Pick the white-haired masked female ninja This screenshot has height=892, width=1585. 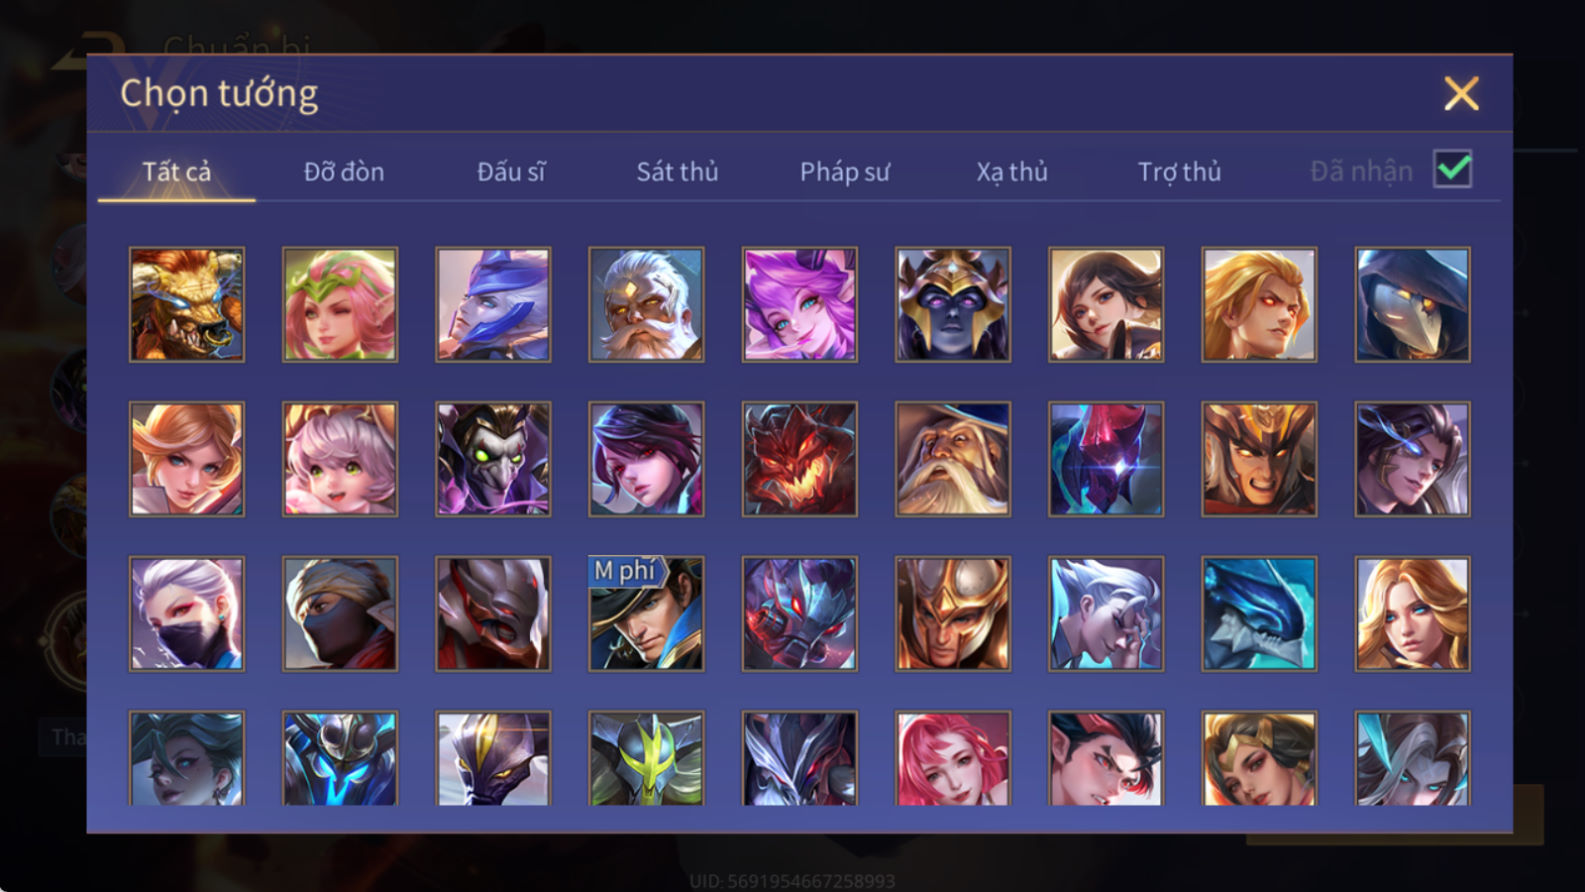pos(187,613)
